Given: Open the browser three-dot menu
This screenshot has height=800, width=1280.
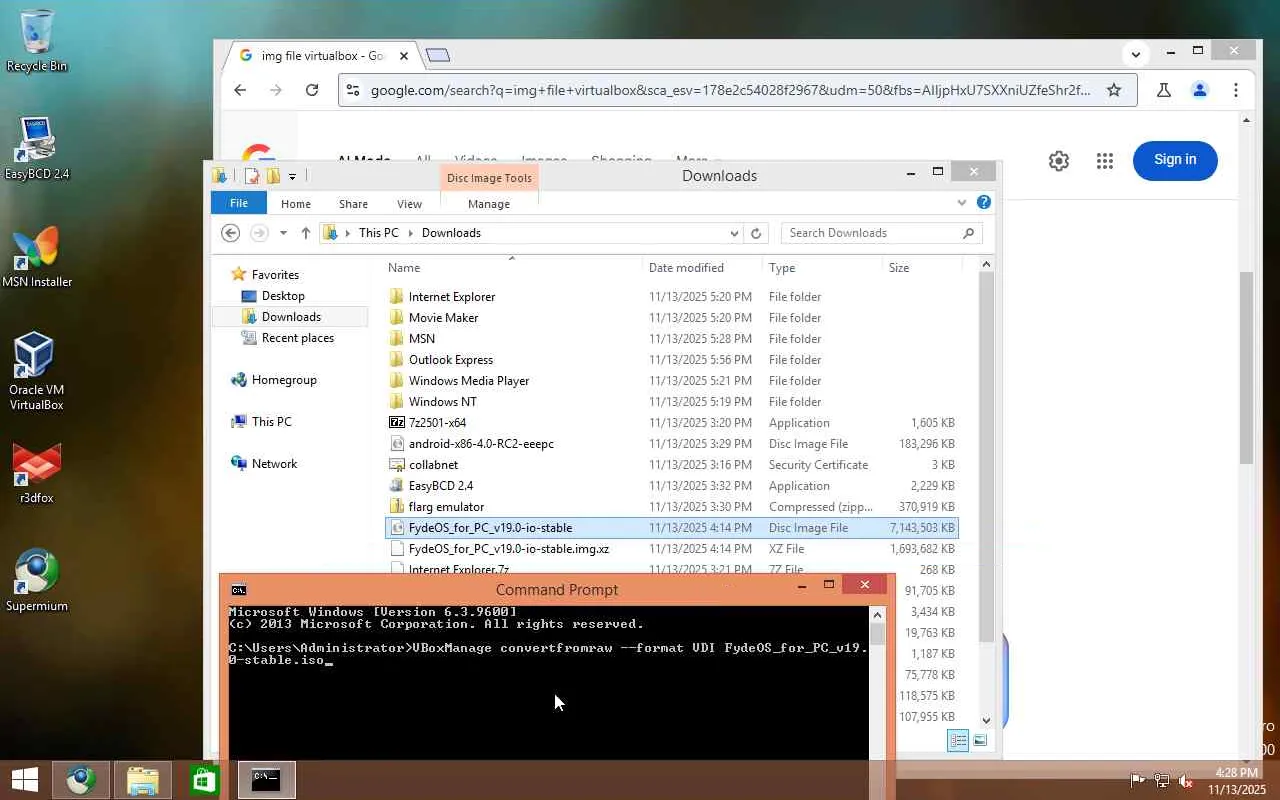Looking at the screenshot, I should (x=1236, y=90).
